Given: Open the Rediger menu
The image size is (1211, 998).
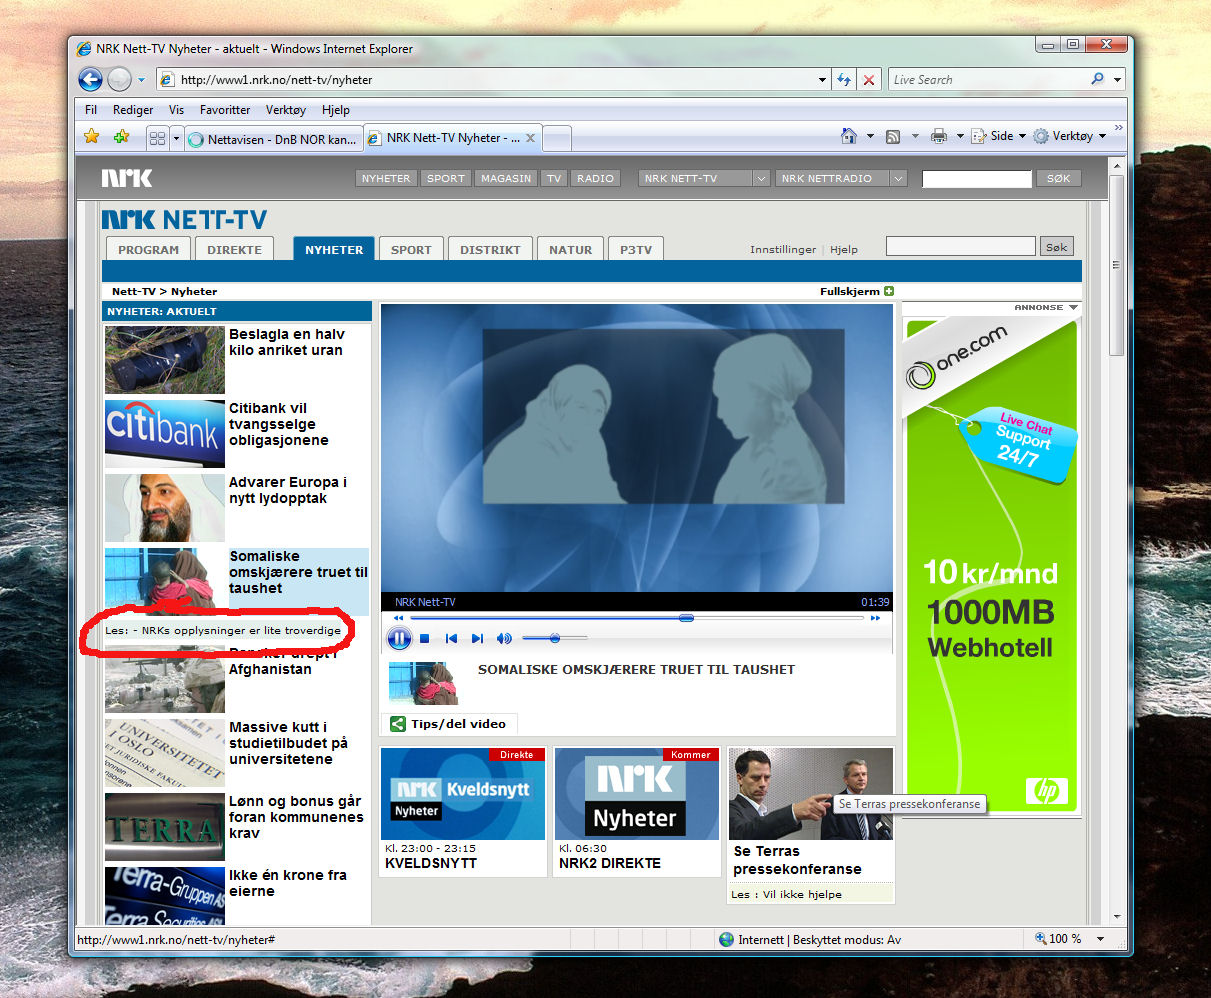Looking at the screenshot, I should tap(133, 110).
